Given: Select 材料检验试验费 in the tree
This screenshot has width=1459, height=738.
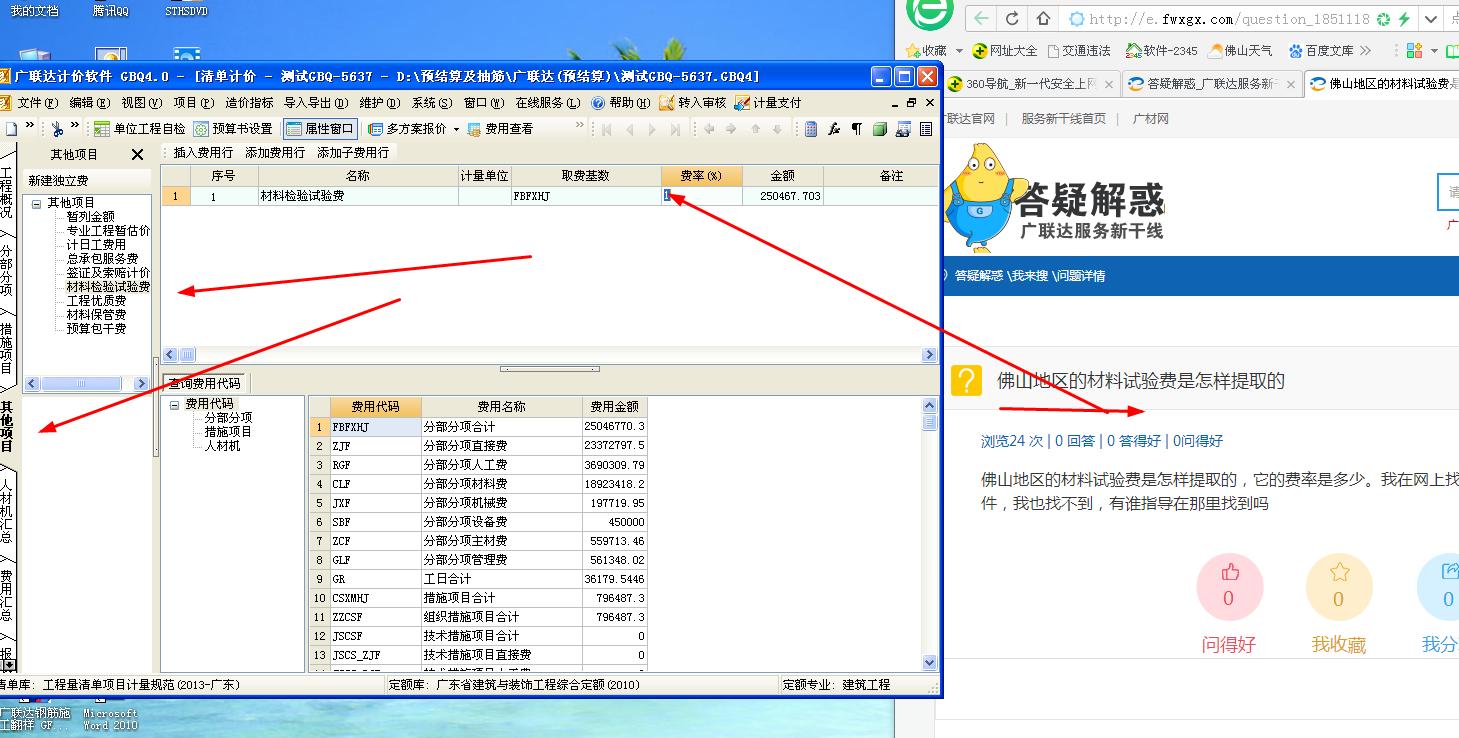Looking at the screenshot, I should [108, 286].
